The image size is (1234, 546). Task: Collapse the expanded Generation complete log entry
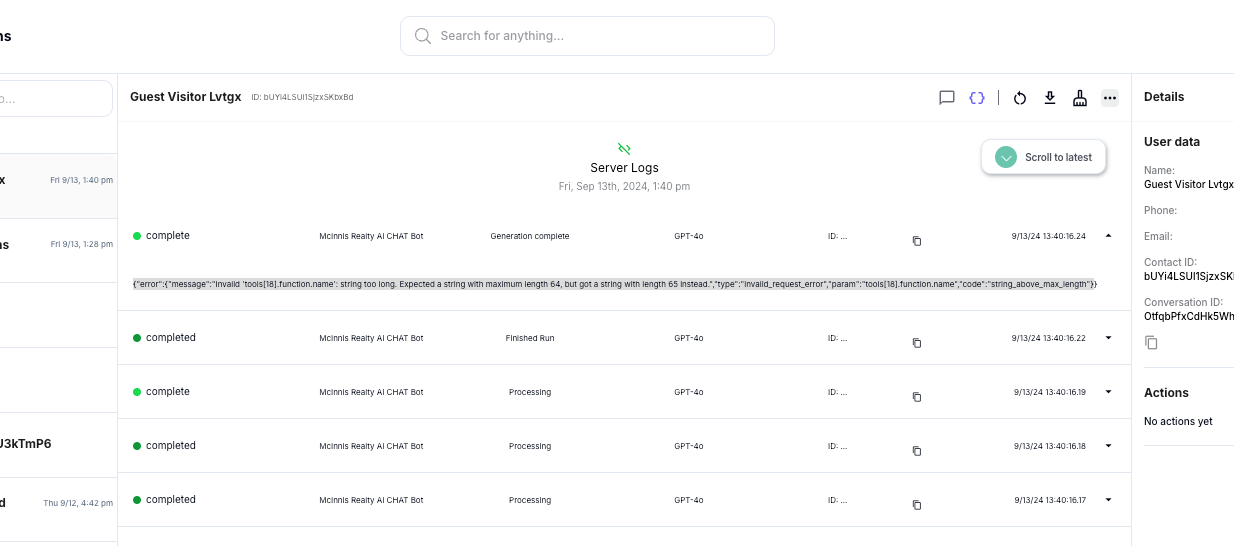click(1108, 236)
